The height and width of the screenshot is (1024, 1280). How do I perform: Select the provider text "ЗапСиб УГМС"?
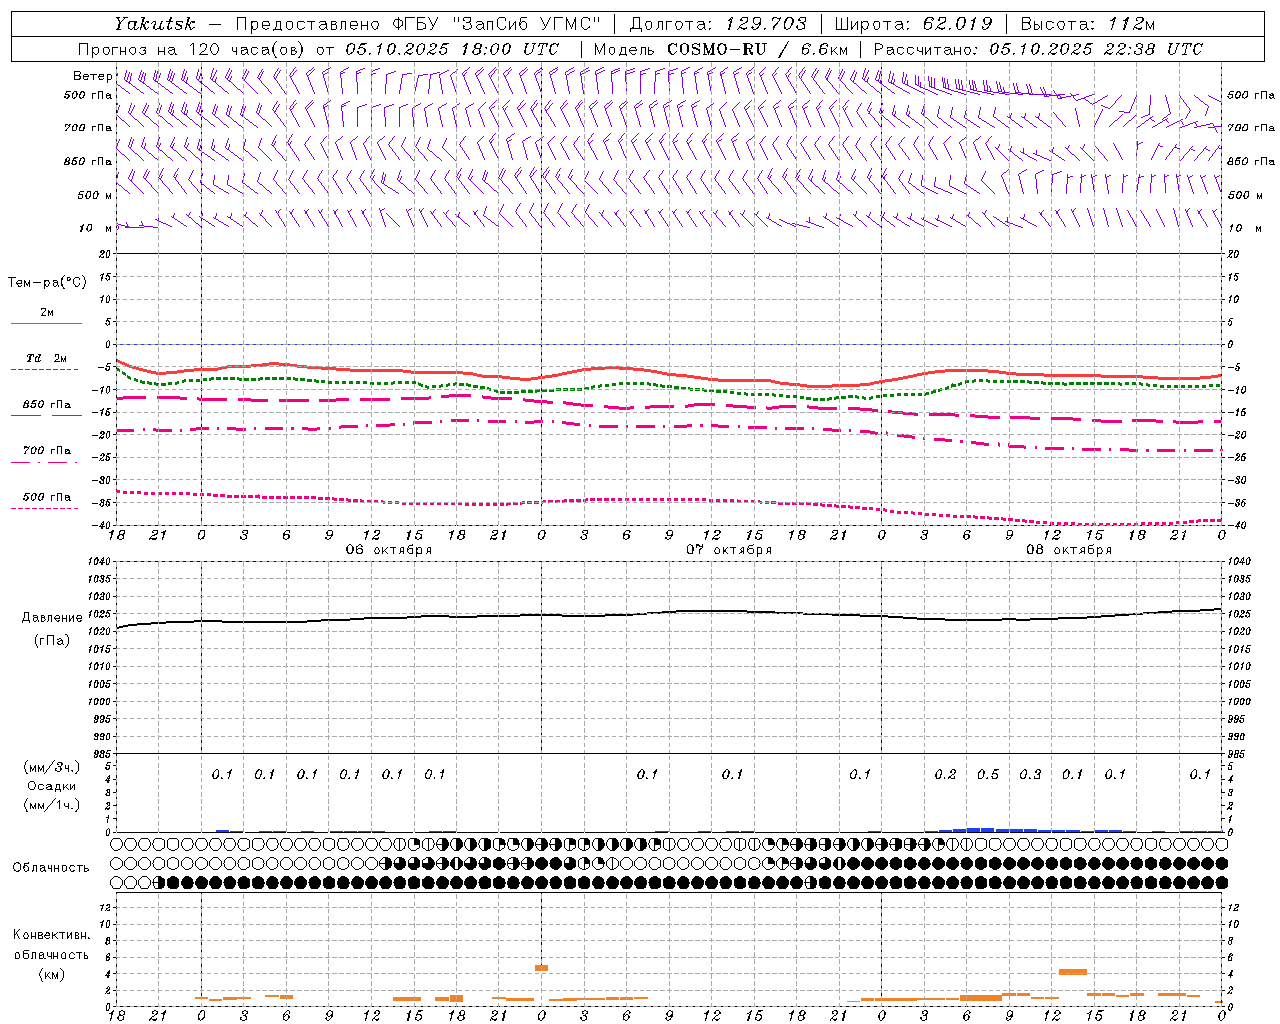coord(526,24)
